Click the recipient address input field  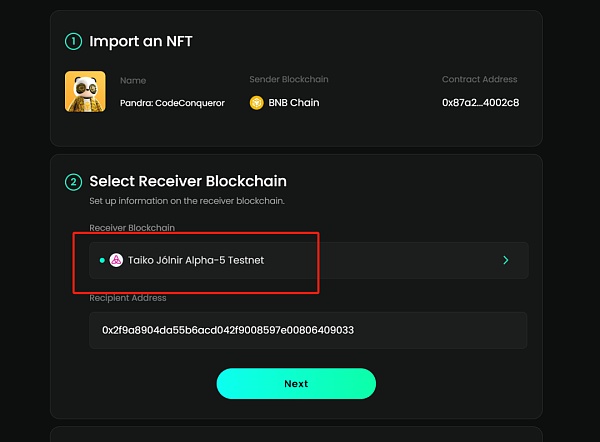click(308, 330)
